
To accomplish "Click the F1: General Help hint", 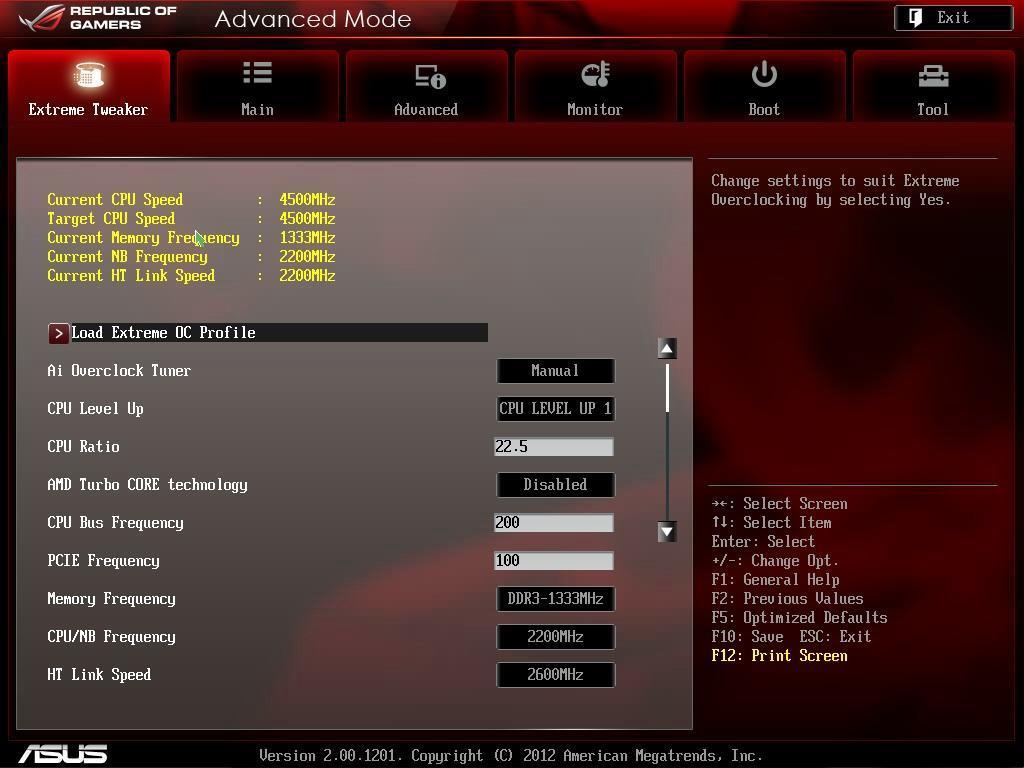I will click(775, 579).
